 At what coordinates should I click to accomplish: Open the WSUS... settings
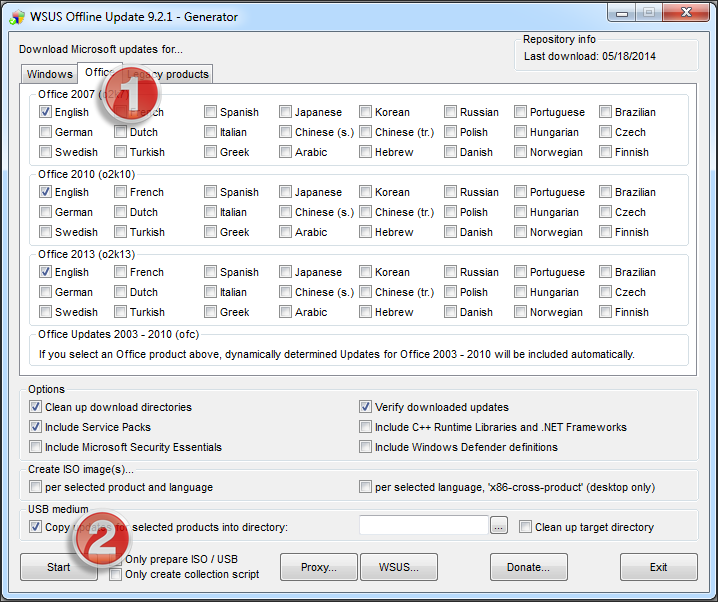coord(399,567)
